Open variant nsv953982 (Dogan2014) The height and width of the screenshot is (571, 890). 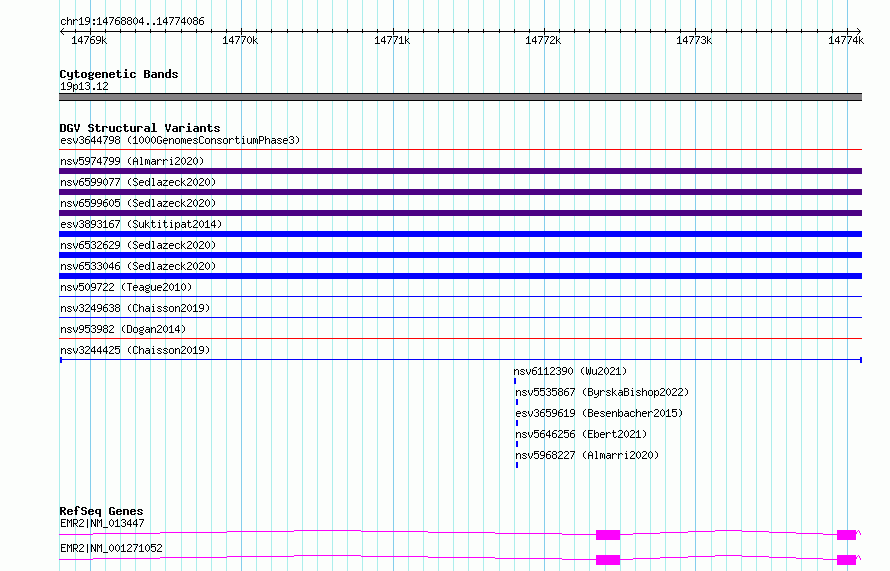(123, 329)
